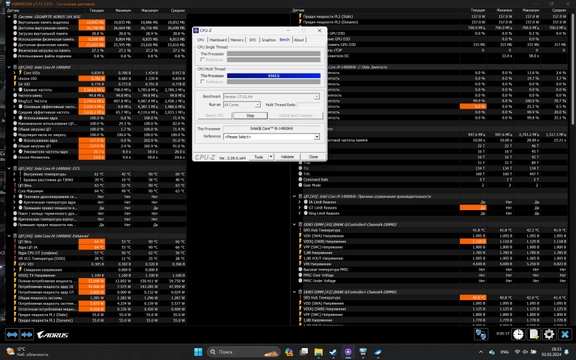This screenshot has height=360, width=576.
Task: Switch to the About tab
Action: (x=299, y=40)
